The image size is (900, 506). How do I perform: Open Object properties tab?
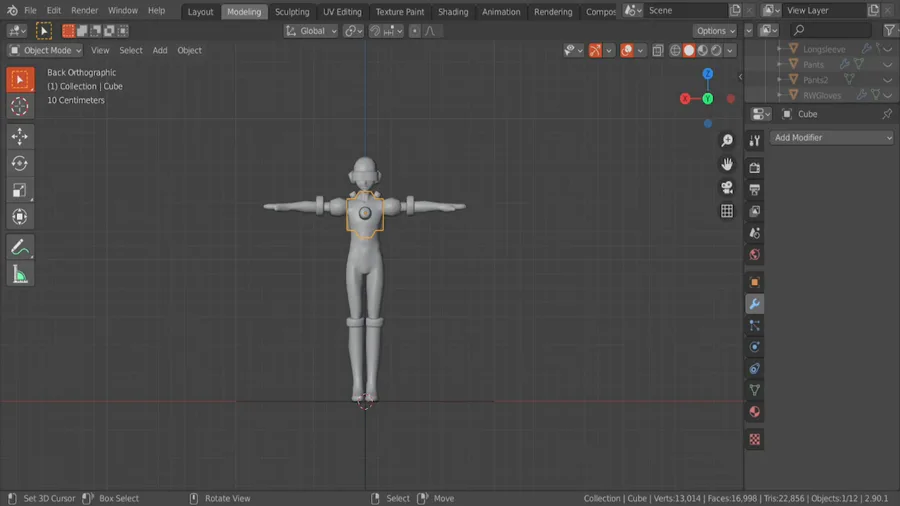[x=755, y=282]
